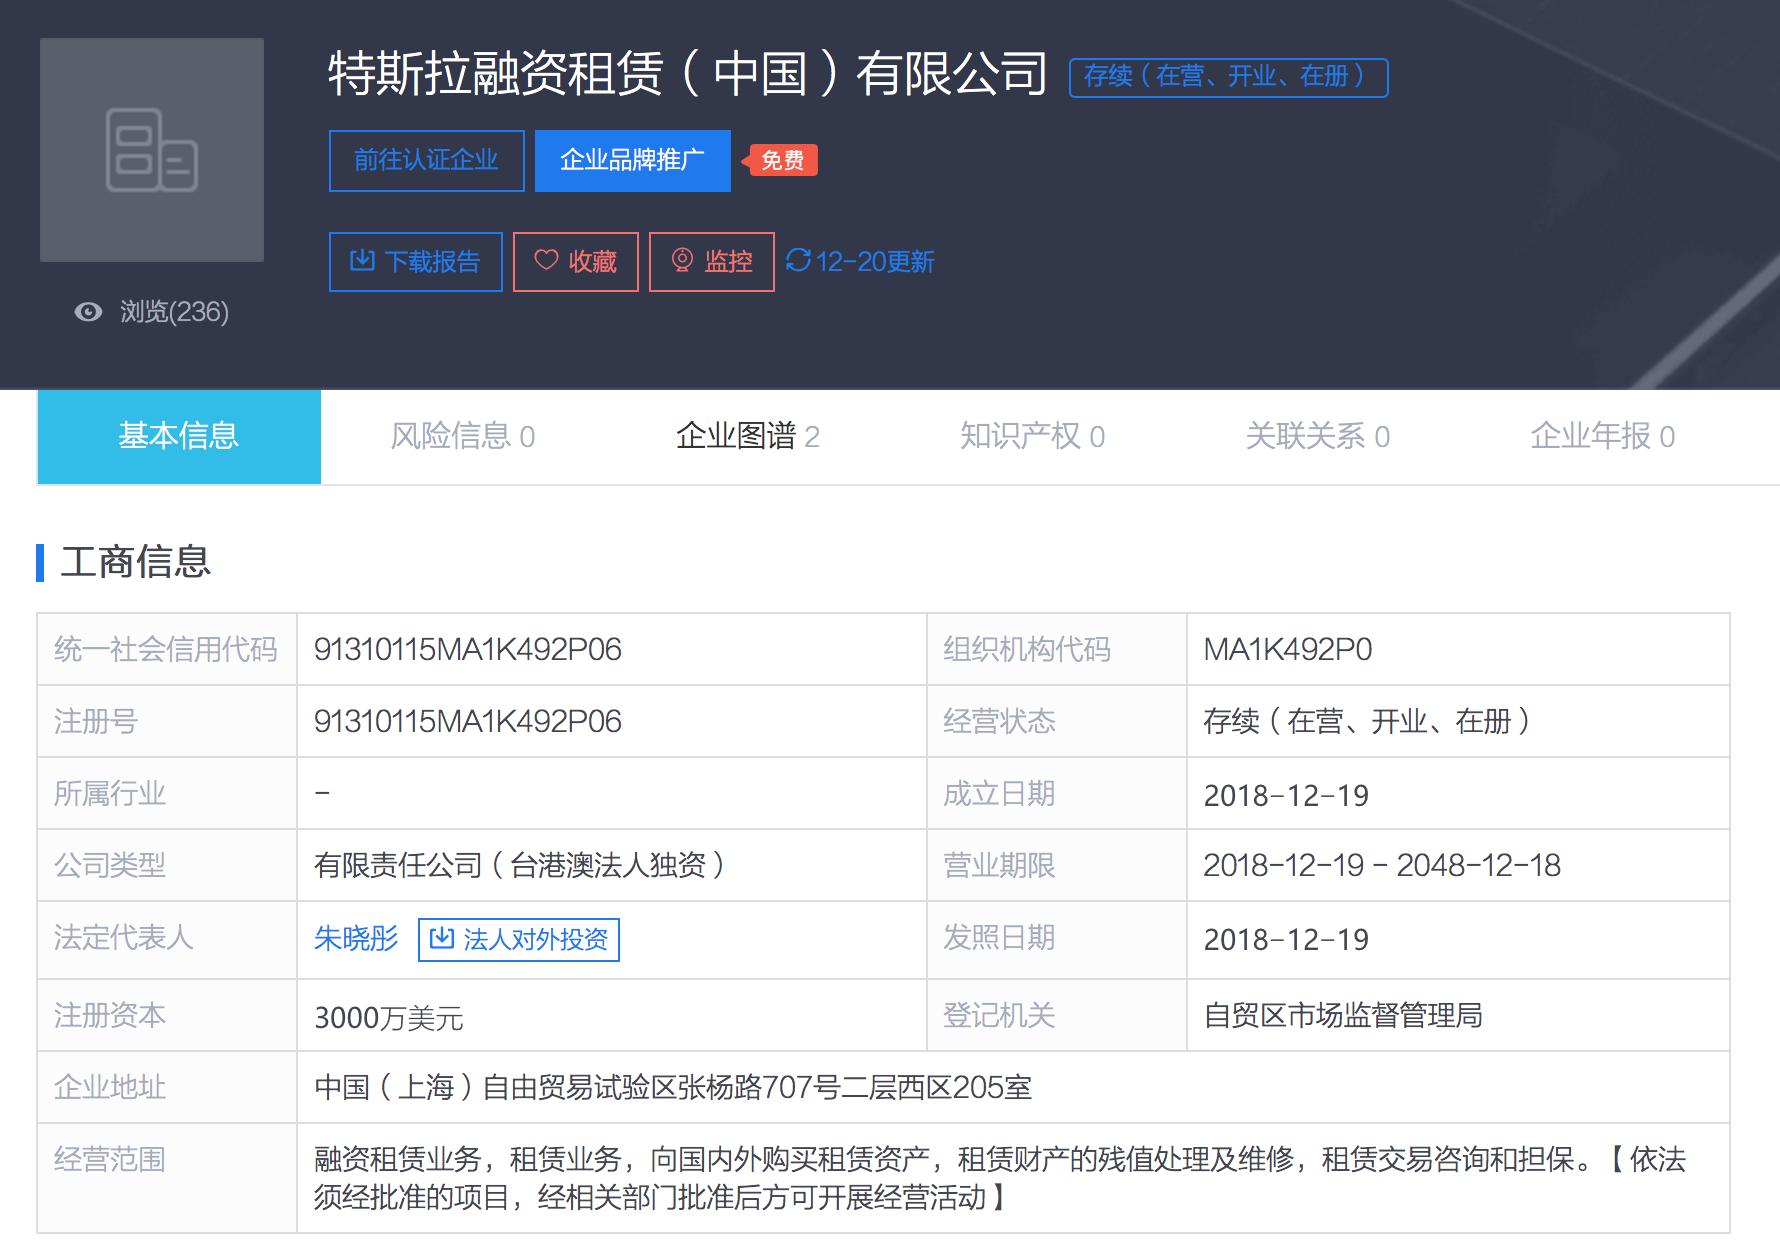Screen dimensions: 1780x1254
Task: Click the 存续 status badge beside company name
Action: pyautogui.click(x=1228, y=77)
